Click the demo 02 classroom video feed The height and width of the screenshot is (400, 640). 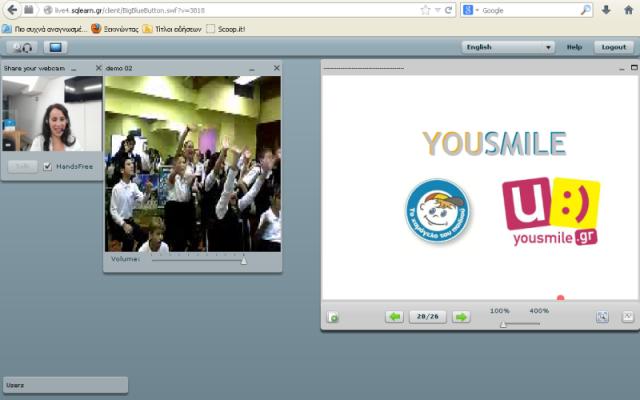pyautogui.click(x=193, y=164)
